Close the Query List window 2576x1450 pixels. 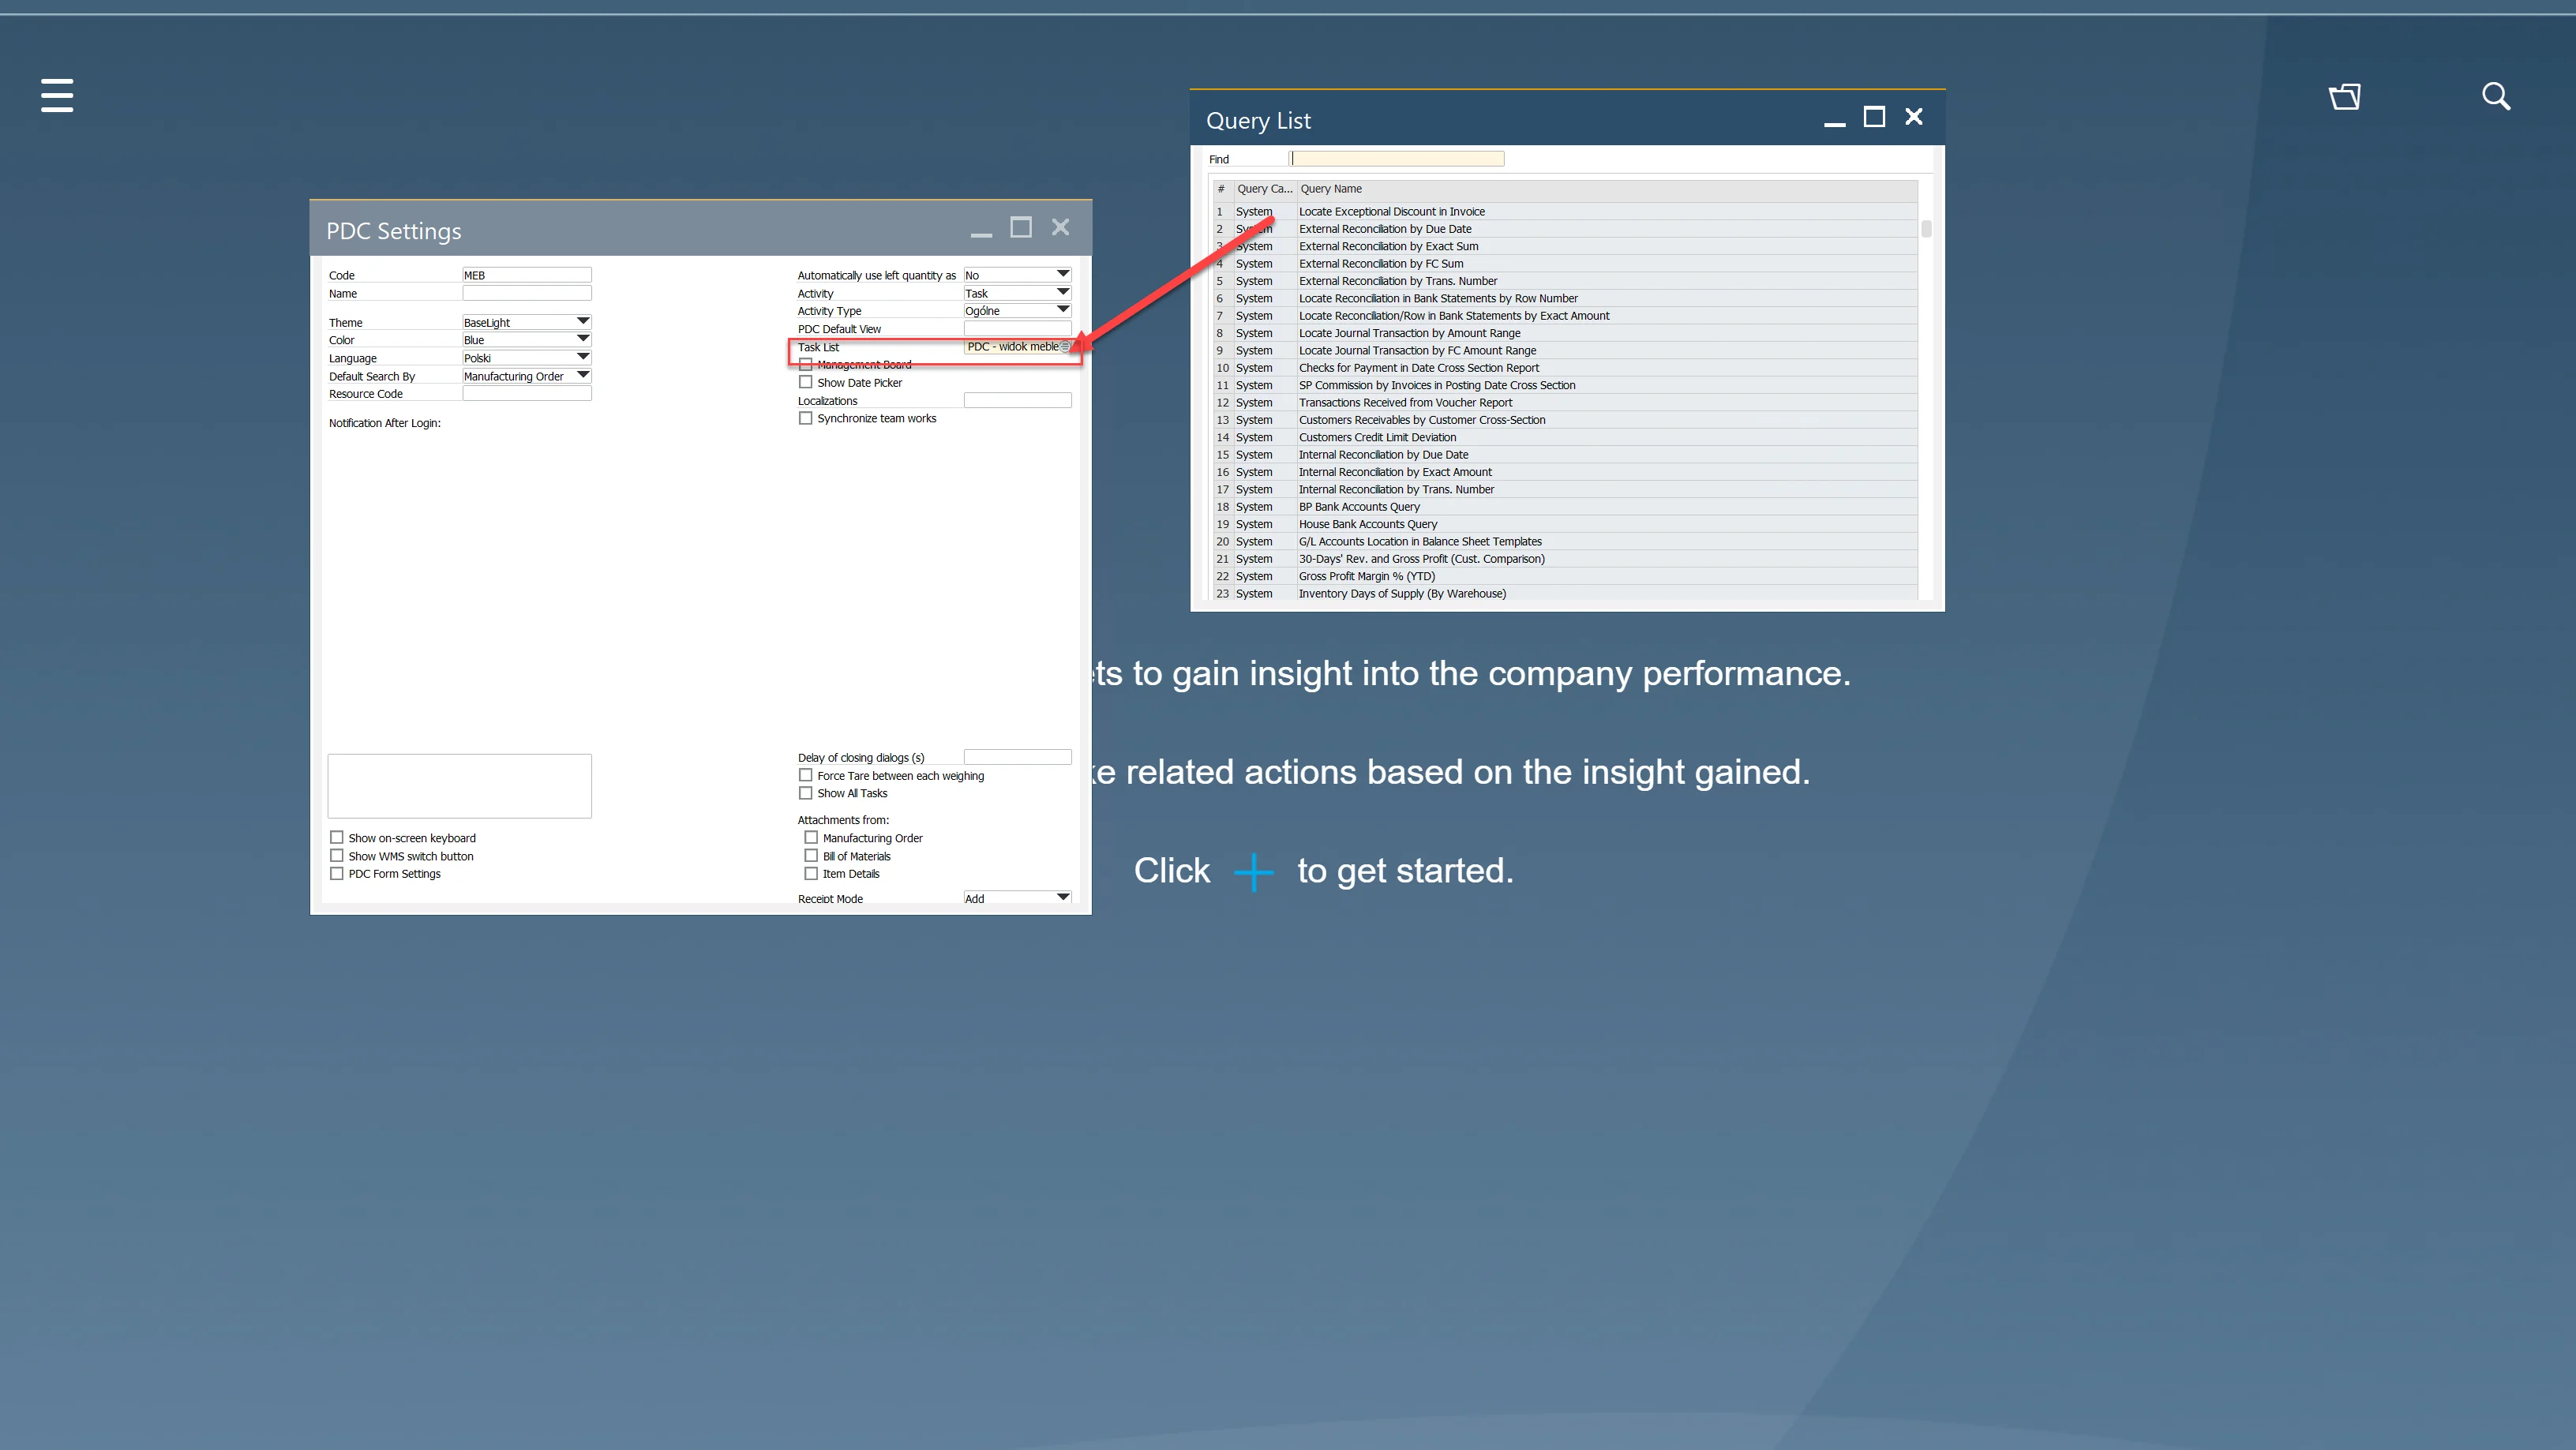click(1914, 118)
